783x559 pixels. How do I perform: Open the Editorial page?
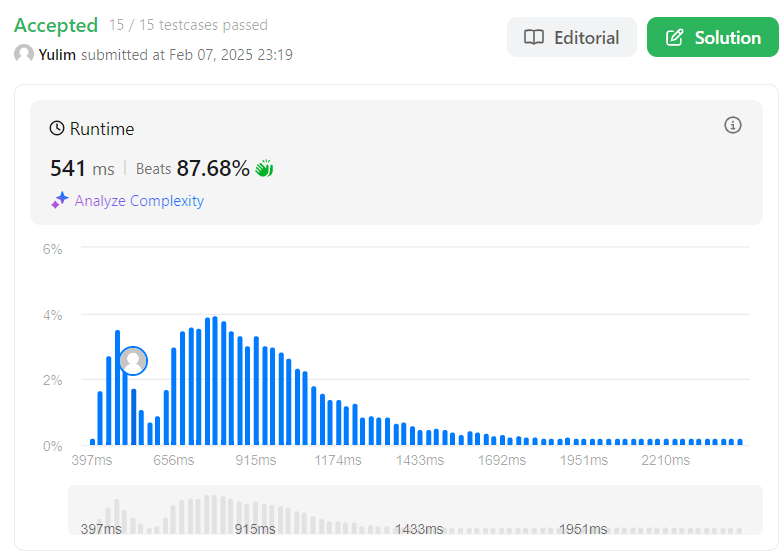click(571, 37)
